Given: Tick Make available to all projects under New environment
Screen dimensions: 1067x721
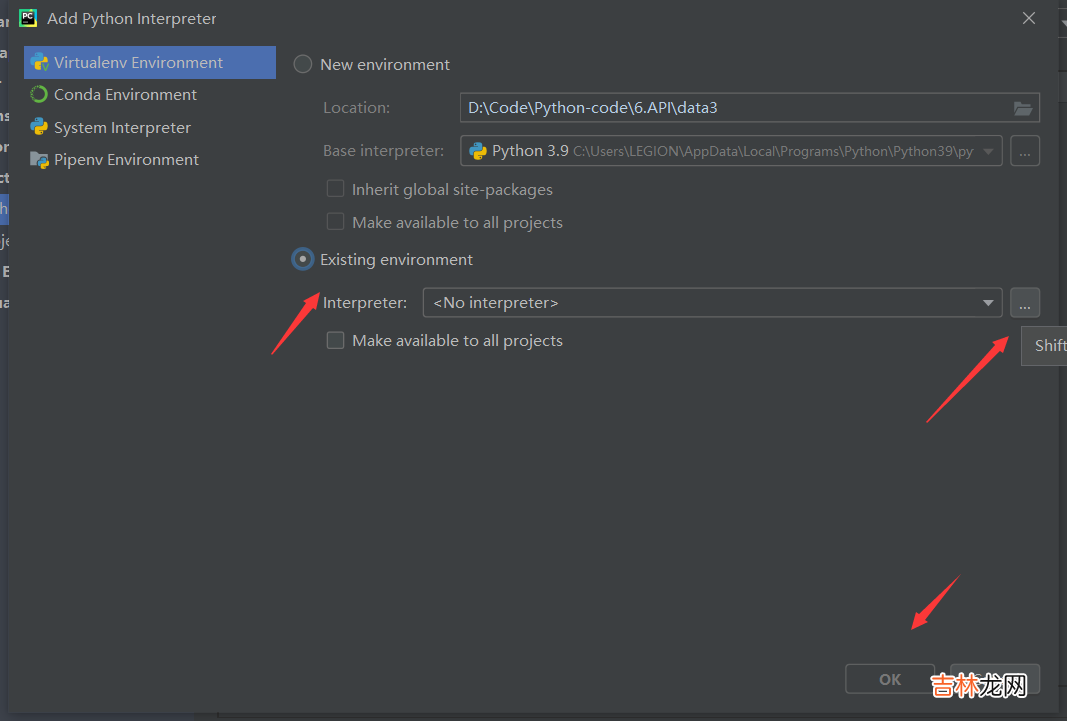Looking at the screenshot, I should point(336,222).
